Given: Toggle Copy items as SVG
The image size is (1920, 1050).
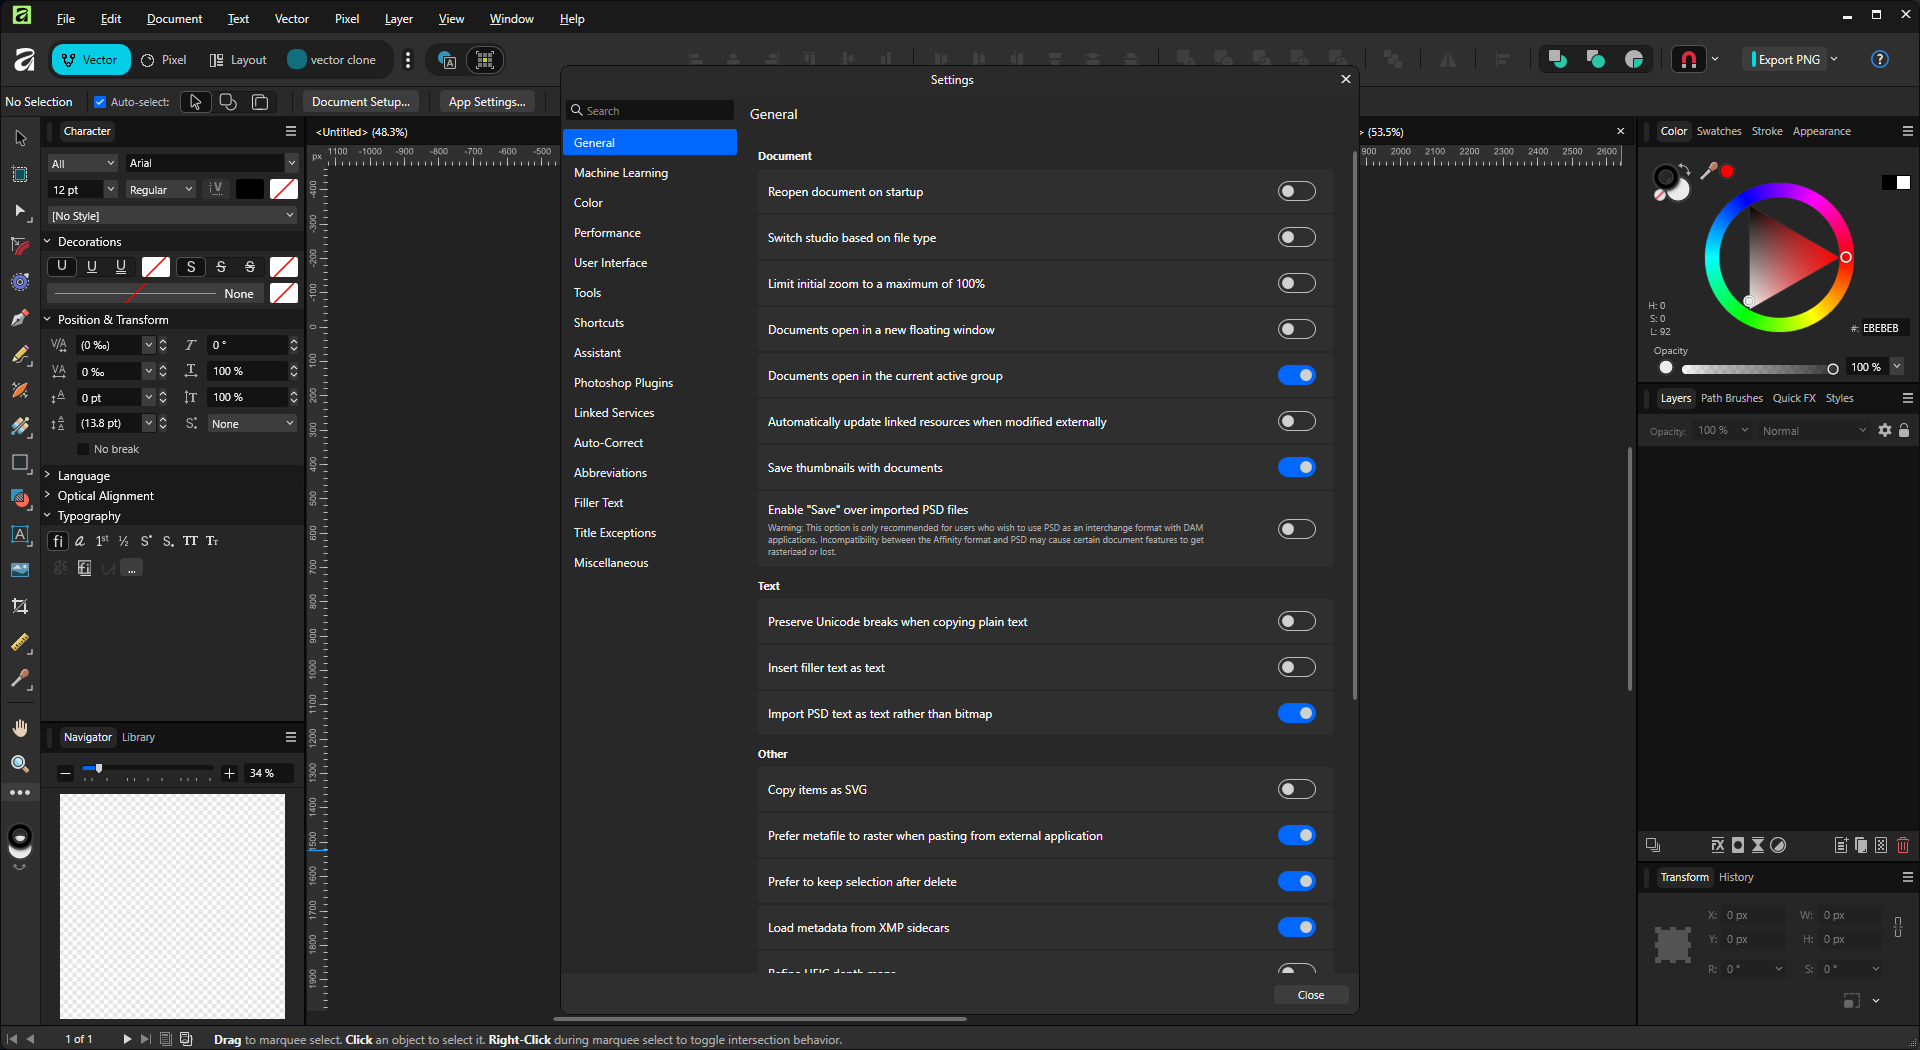Looking at the screenshot, I should [1296, 790].
